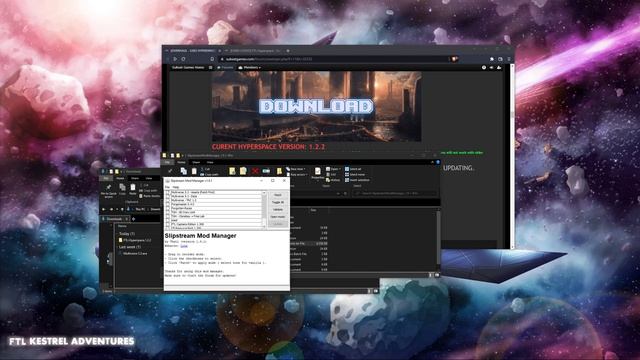Open File menu in Slipstream Mod Manager
This screenshot has width=640, height=360.
[167, 187]
